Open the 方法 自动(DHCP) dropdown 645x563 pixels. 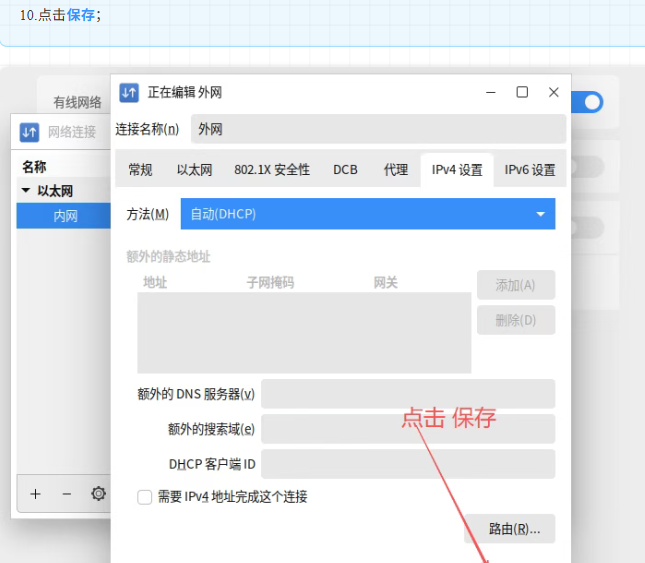click(x=367, y=214)
